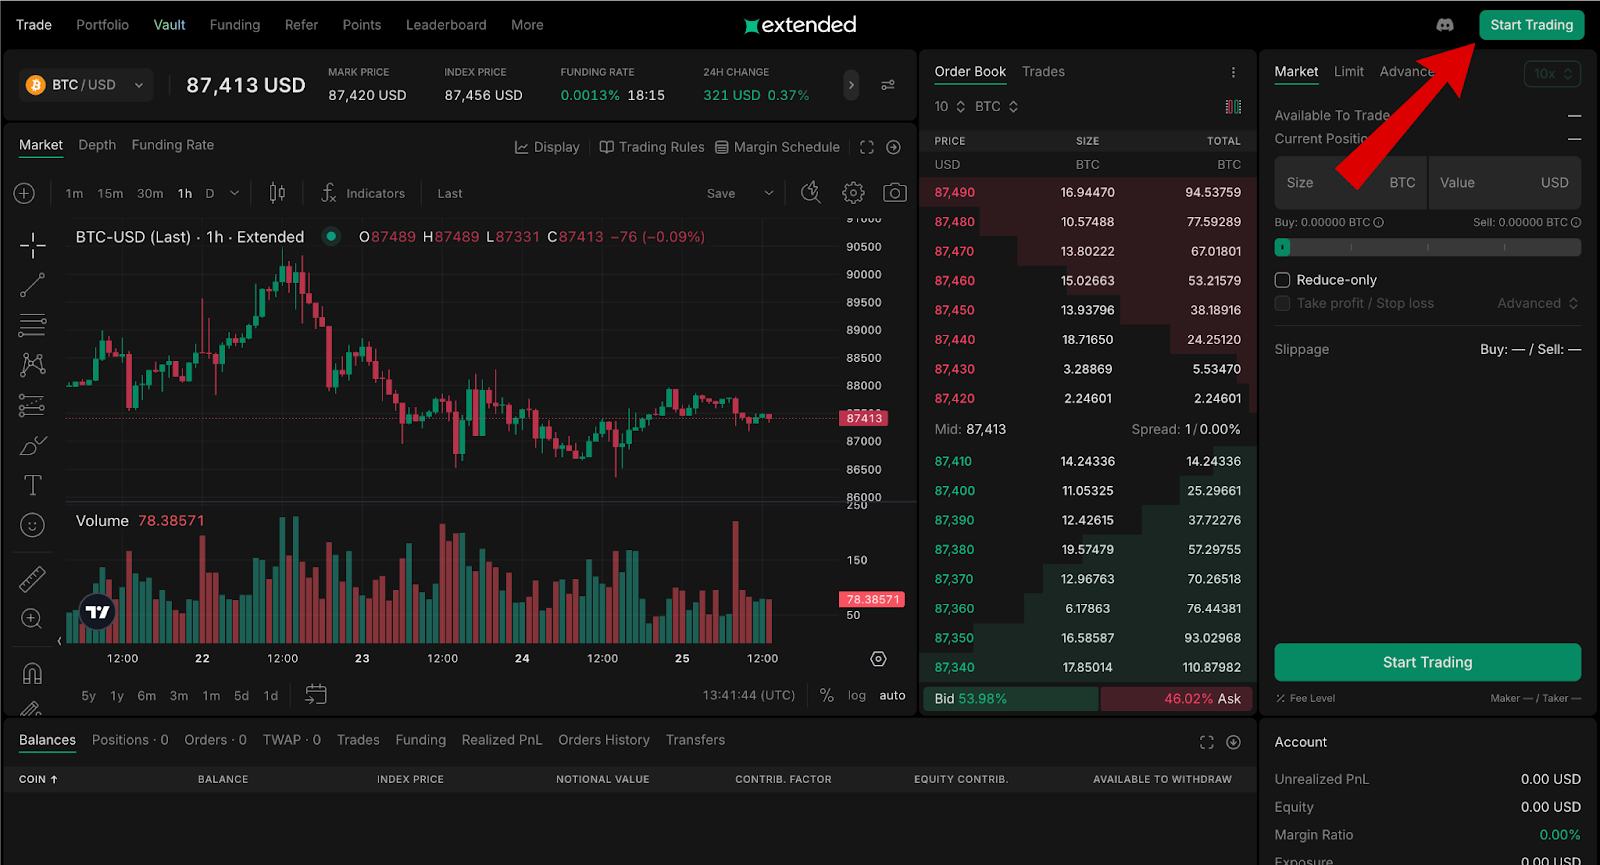Toggle the magnet mode tool
The image size is (1600, 865).
tap(32, 673)
